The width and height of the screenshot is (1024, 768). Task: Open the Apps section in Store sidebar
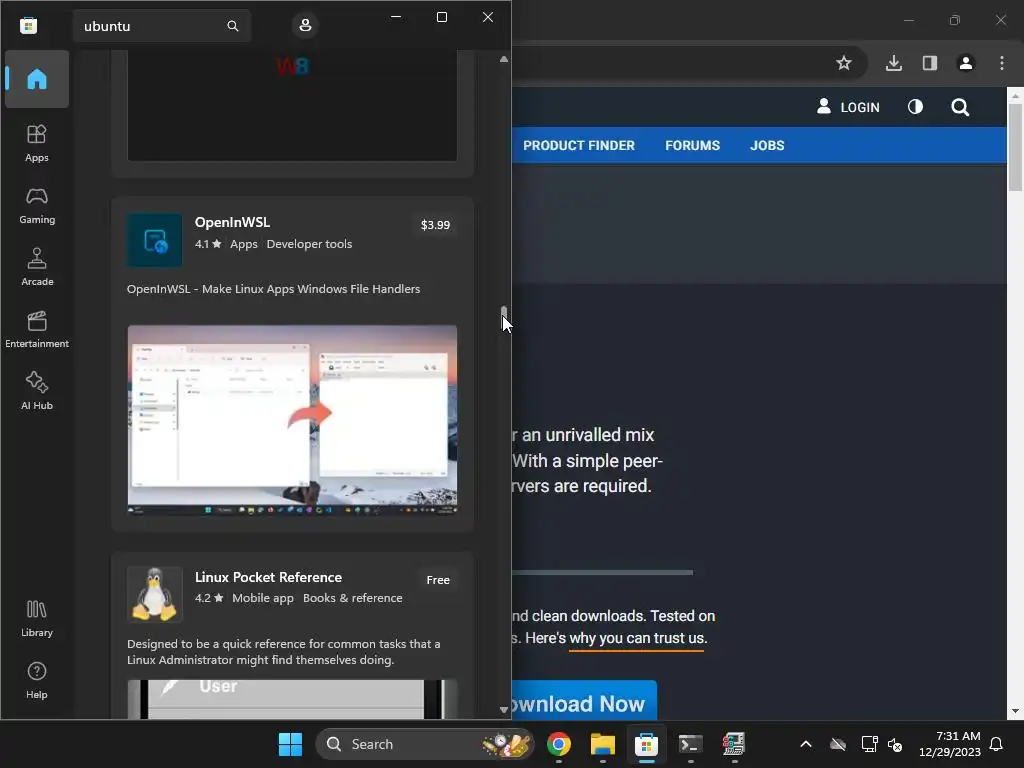pos(37,143)
